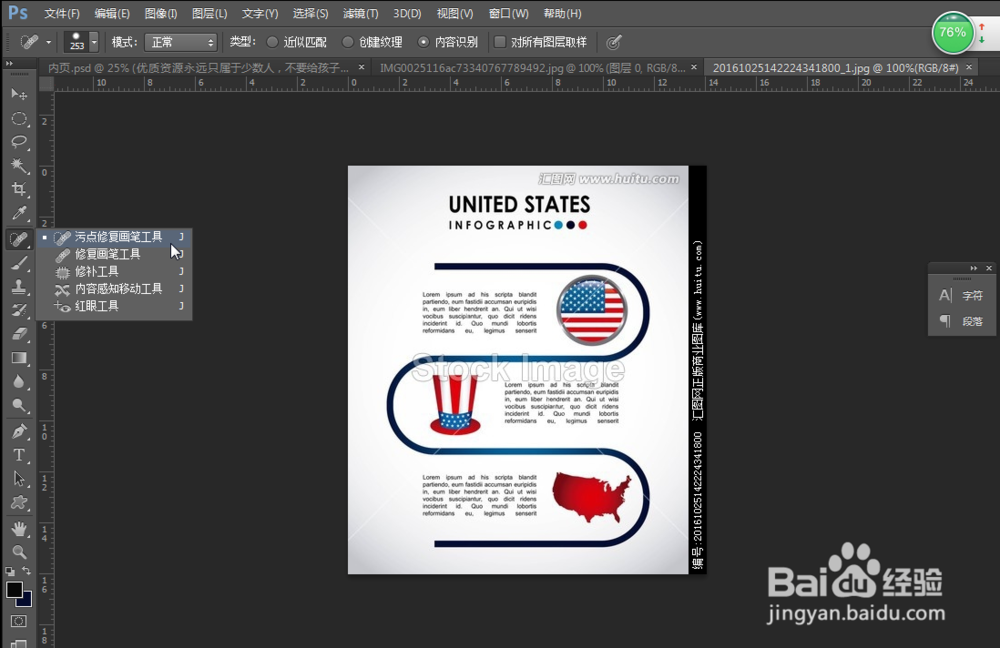Switch to the IMG0025116ac73340767789492.jpg tab
This screenshot has height=648, width=1000.
[533, 68]
